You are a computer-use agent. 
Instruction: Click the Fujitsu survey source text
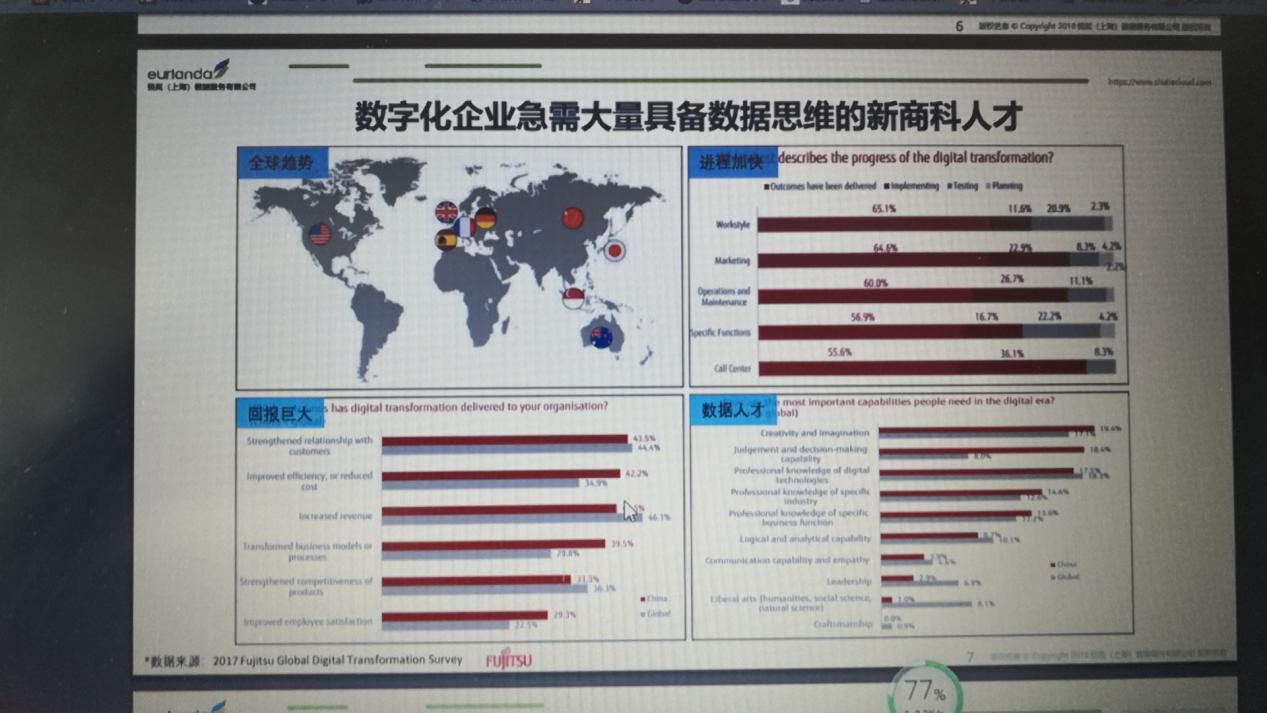[336, 660]
